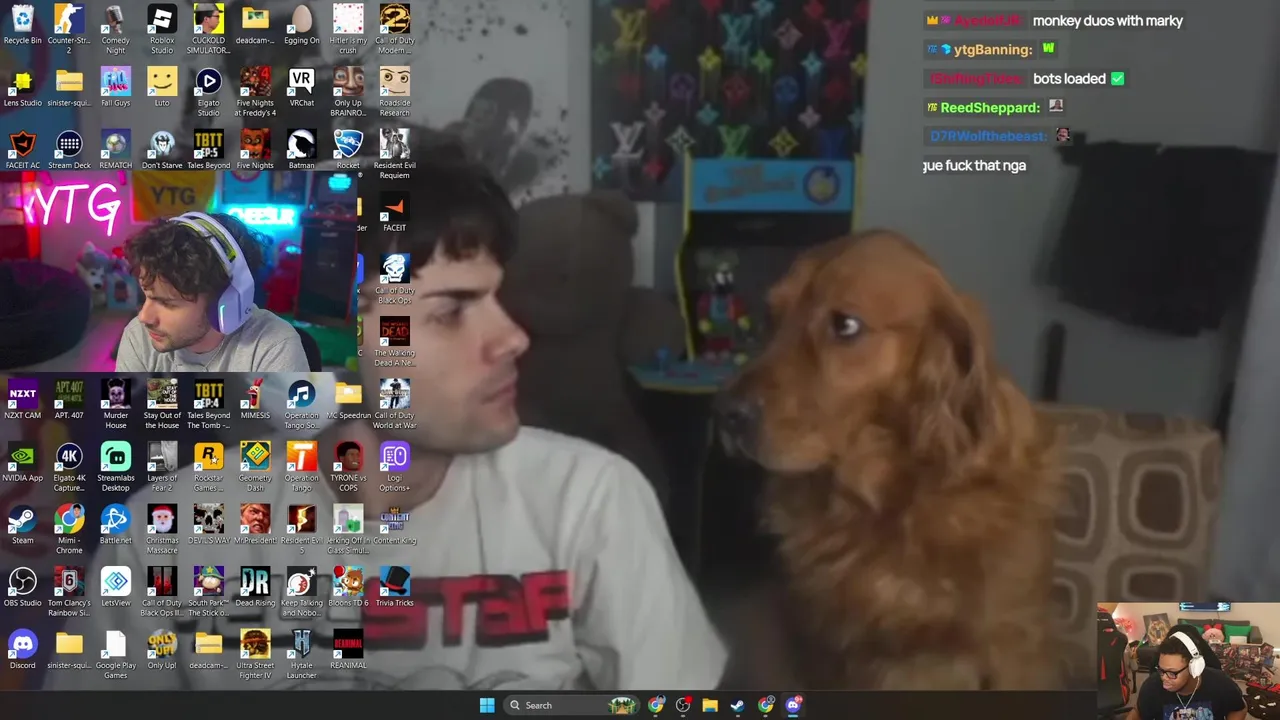Click the taskbar Search box
1280x720 pixels.
[x=571, y=705]
